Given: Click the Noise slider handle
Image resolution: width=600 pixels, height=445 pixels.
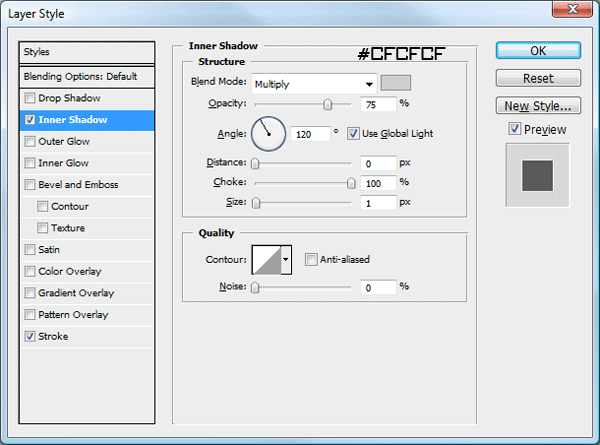Looking at the screenshot, I should point(255,287).
